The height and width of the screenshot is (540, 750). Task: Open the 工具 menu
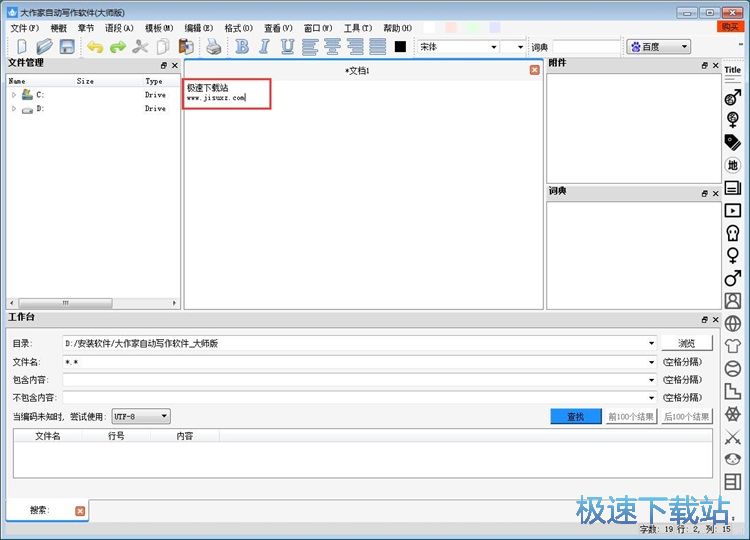(x=357, y=28)
